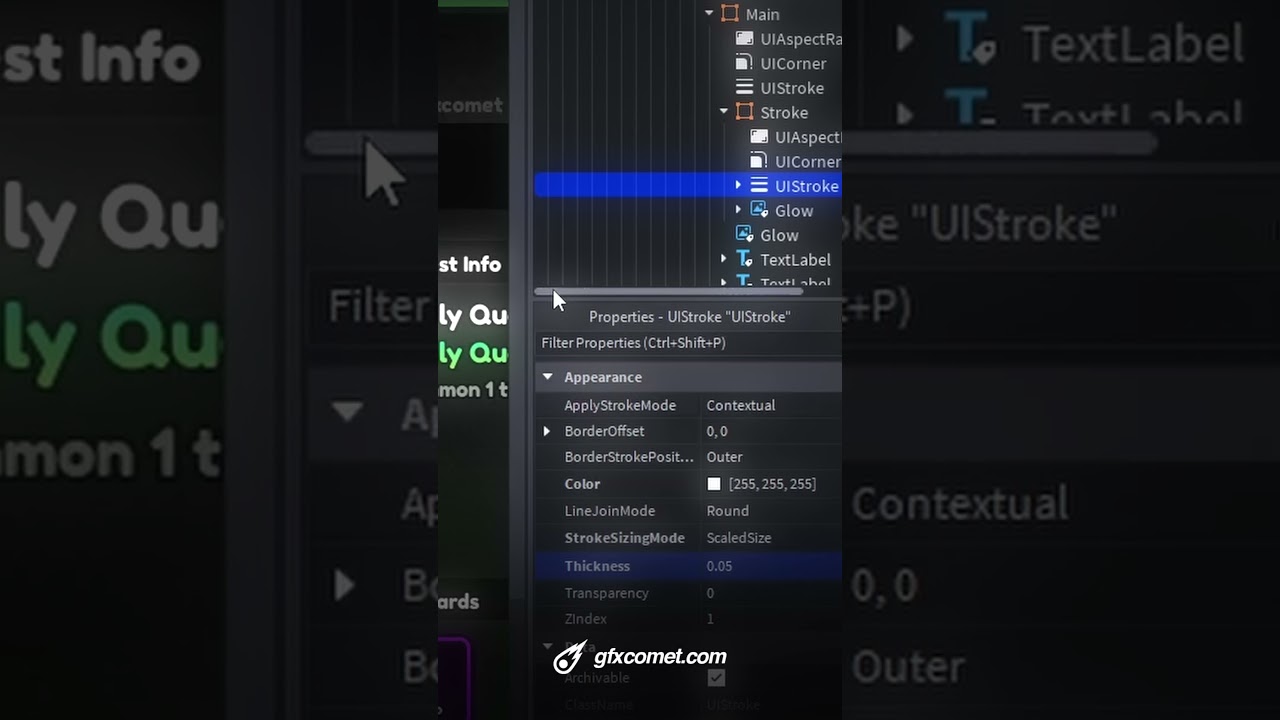Image resolution: width=1280 pixels, height=720 pixels.
Task: Click the Glow image icon under Stroke
Action: pos(759,210)
